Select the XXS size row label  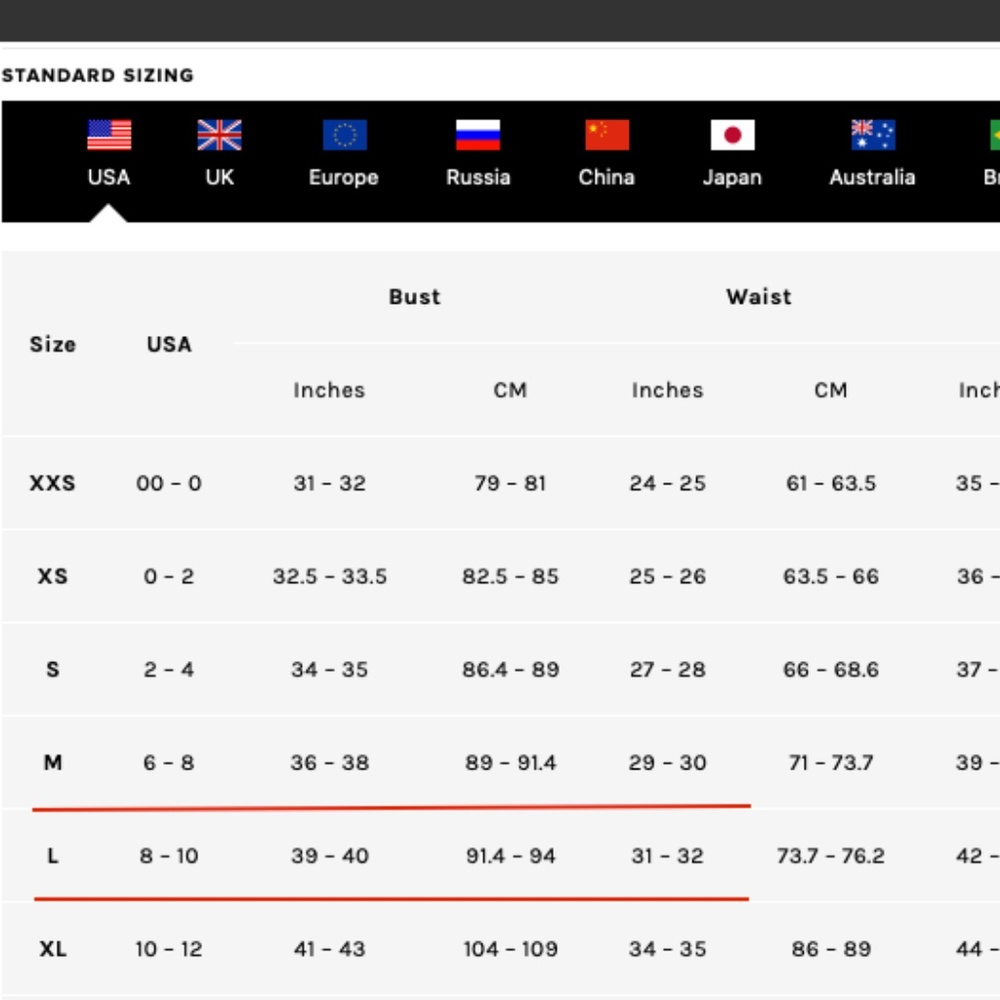tap(52, 483)
